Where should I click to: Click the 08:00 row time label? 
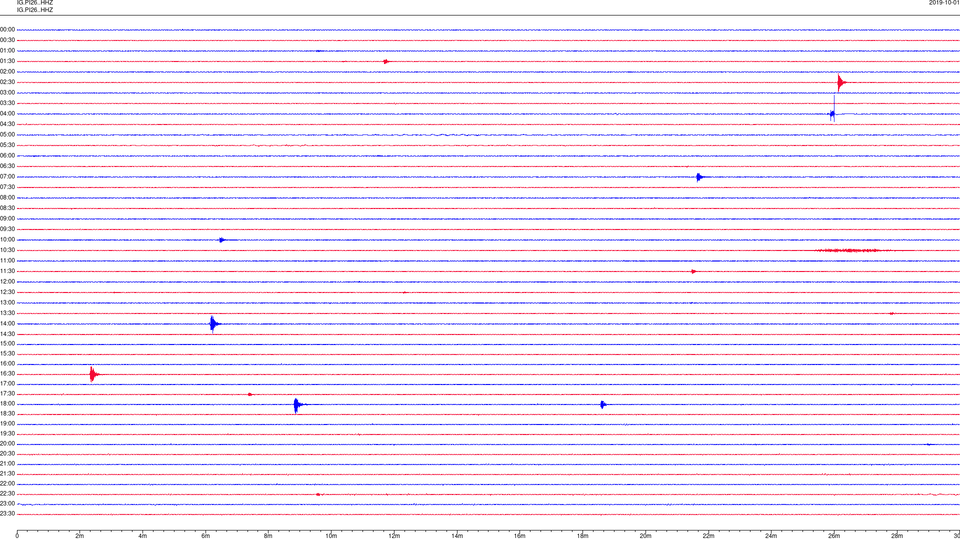(x=7, y=198)
